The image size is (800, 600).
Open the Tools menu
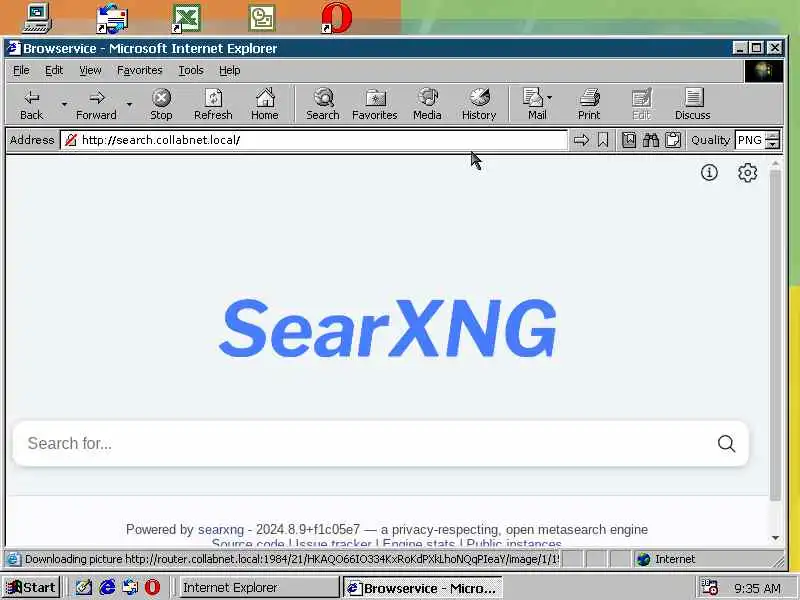pyautogui.click(x=191, y=70)
